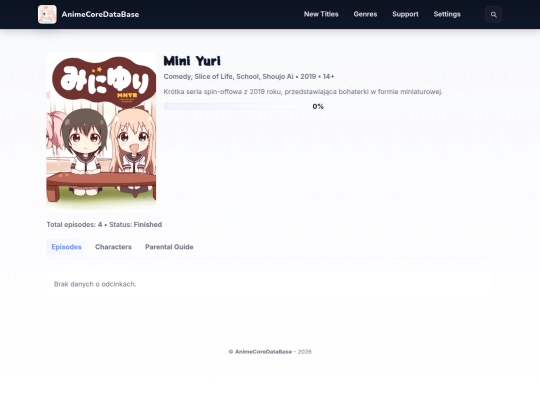This screenshot has height=405, width=540.
Task: Click the Total episodes: 4 status text
Action: tap(104, 225)
